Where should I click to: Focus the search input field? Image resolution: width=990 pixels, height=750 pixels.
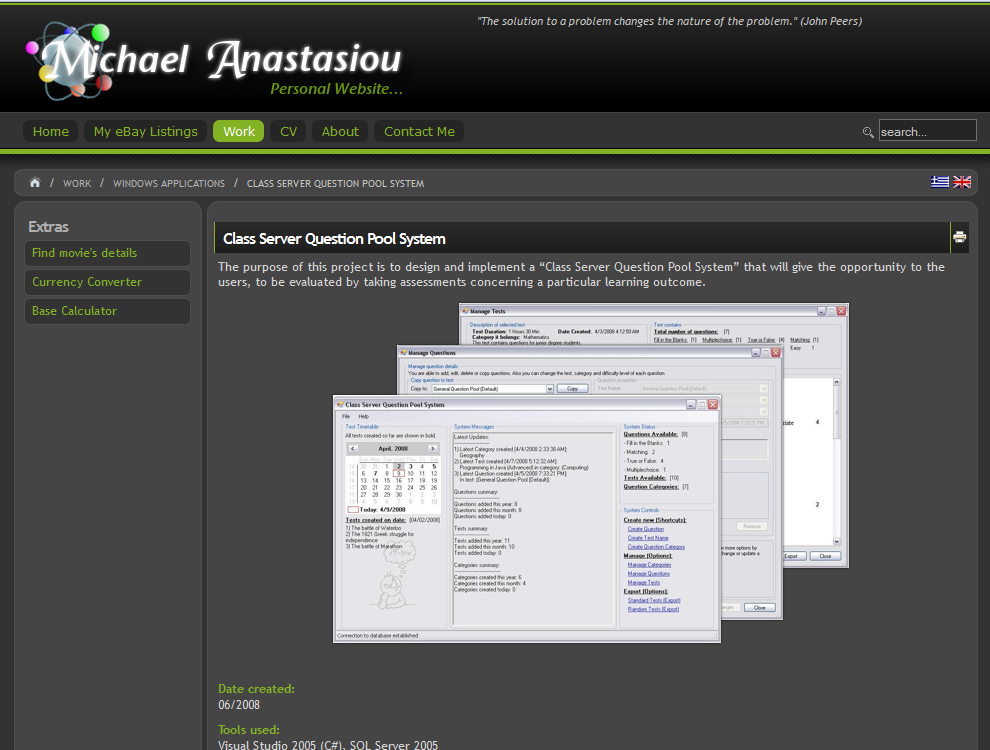coord(927,131)
